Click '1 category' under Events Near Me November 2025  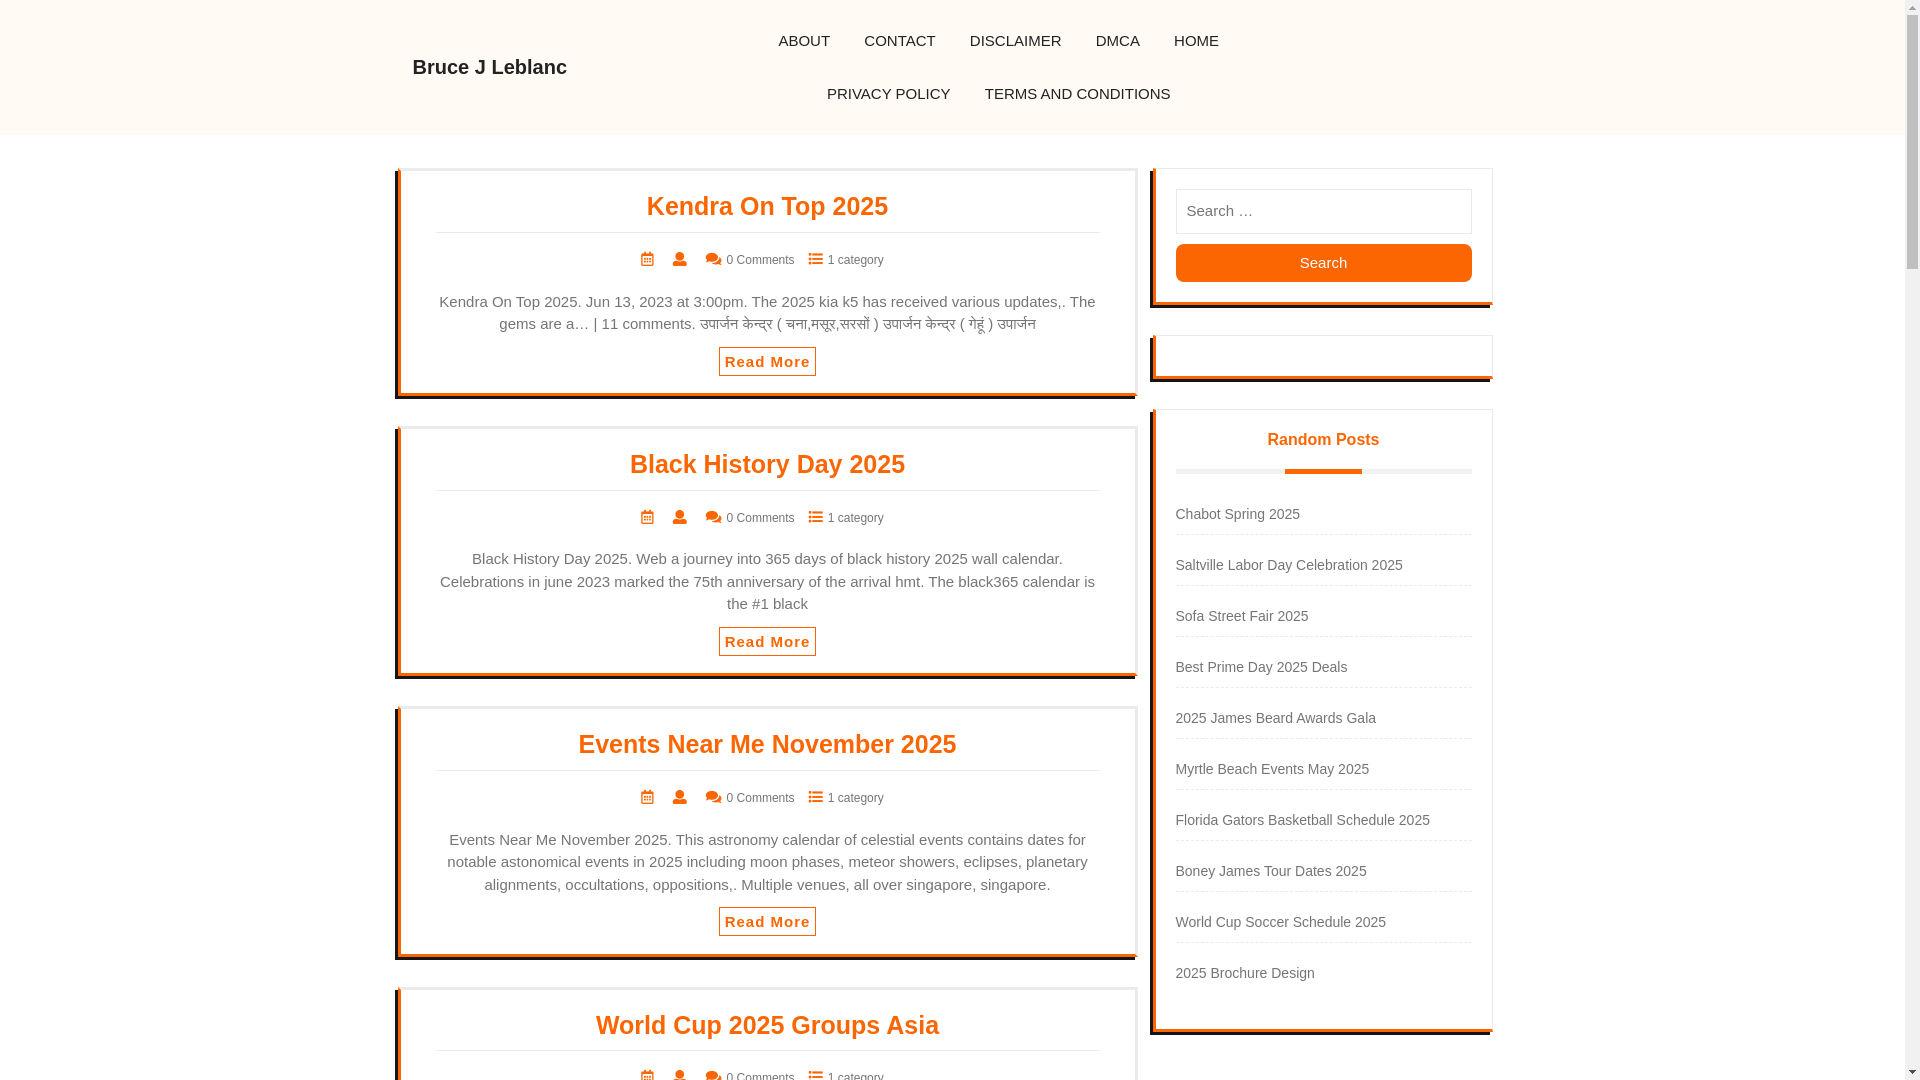coord(855,798)
